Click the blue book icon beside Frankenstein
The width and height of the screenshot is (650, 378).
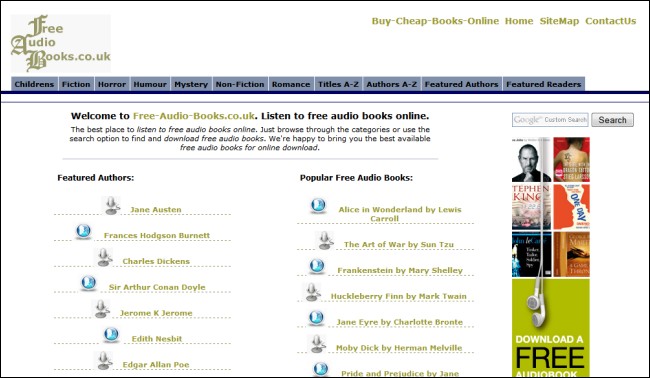[317, 266]
